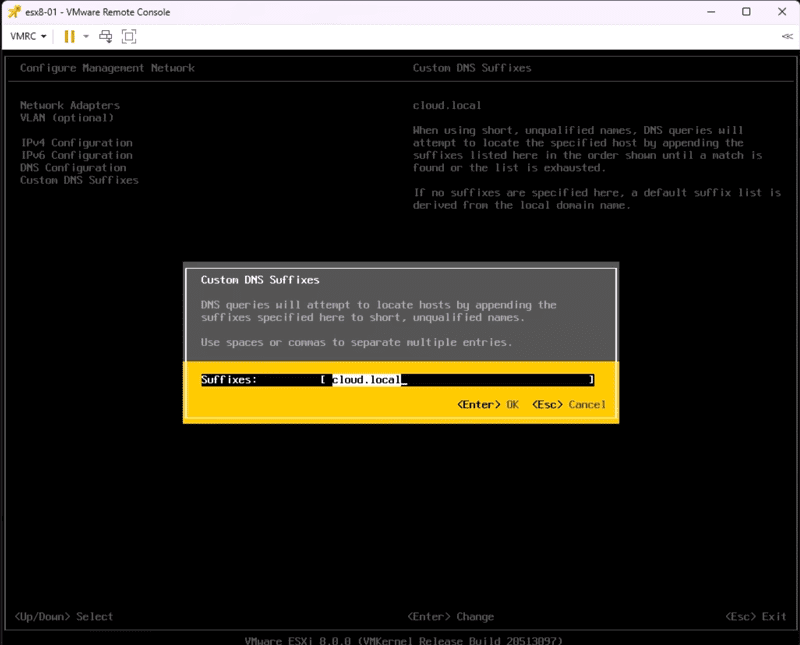Screen dimensions: 800x645
Task: Expand the power options arrow beside pause
Action: point(86,36)
